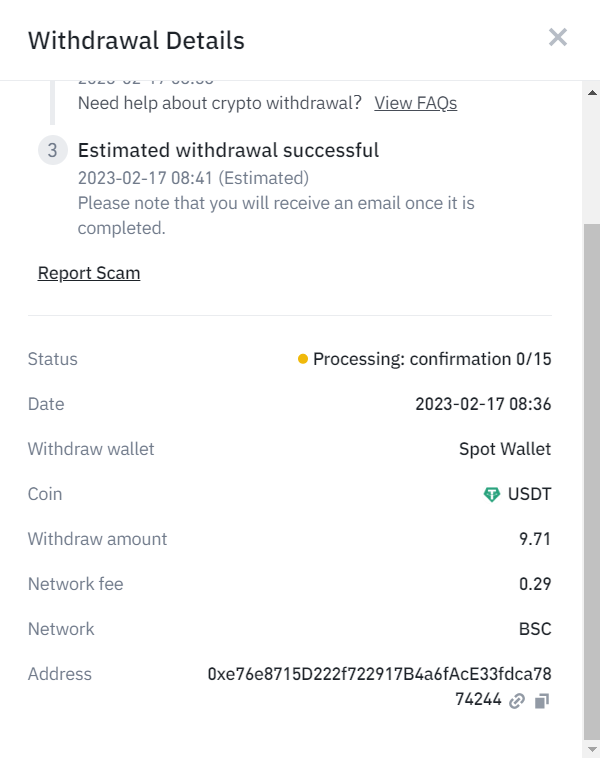Open the address explorer link icon
This screenshot has width=600, height=758.
[517, 700]
